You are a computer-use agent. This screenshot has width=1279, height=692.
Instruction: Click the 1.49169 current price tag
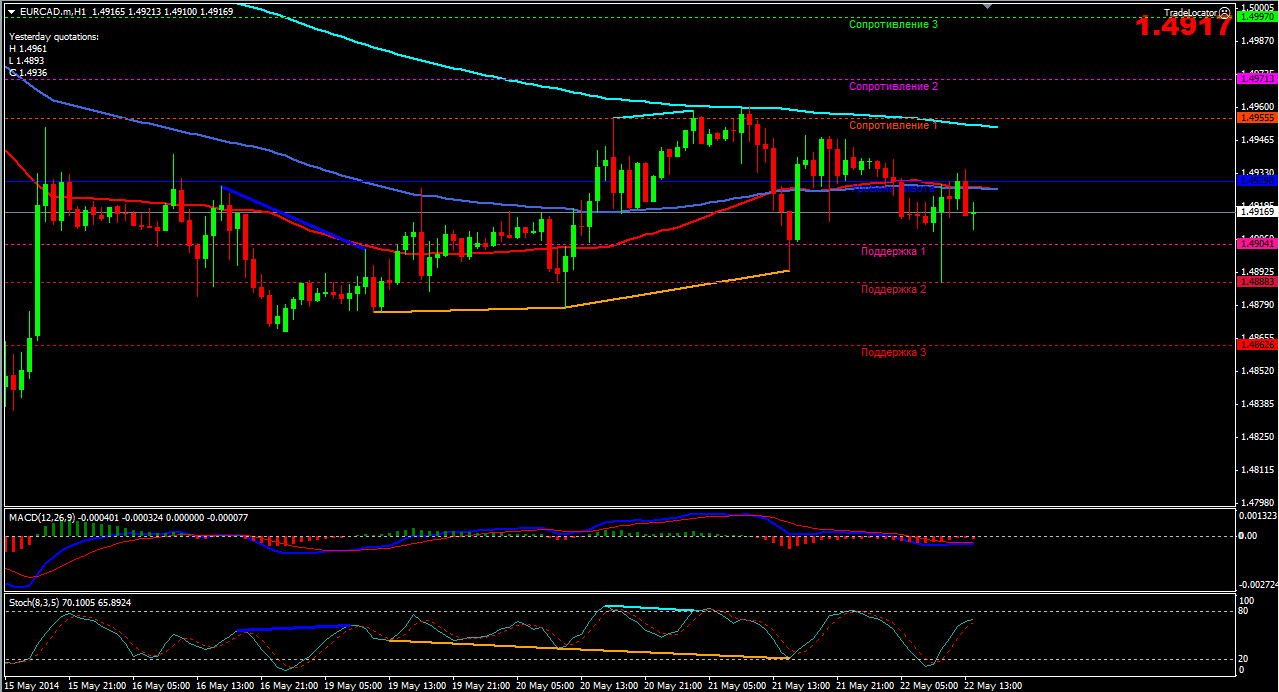[x=1256, y=212]
